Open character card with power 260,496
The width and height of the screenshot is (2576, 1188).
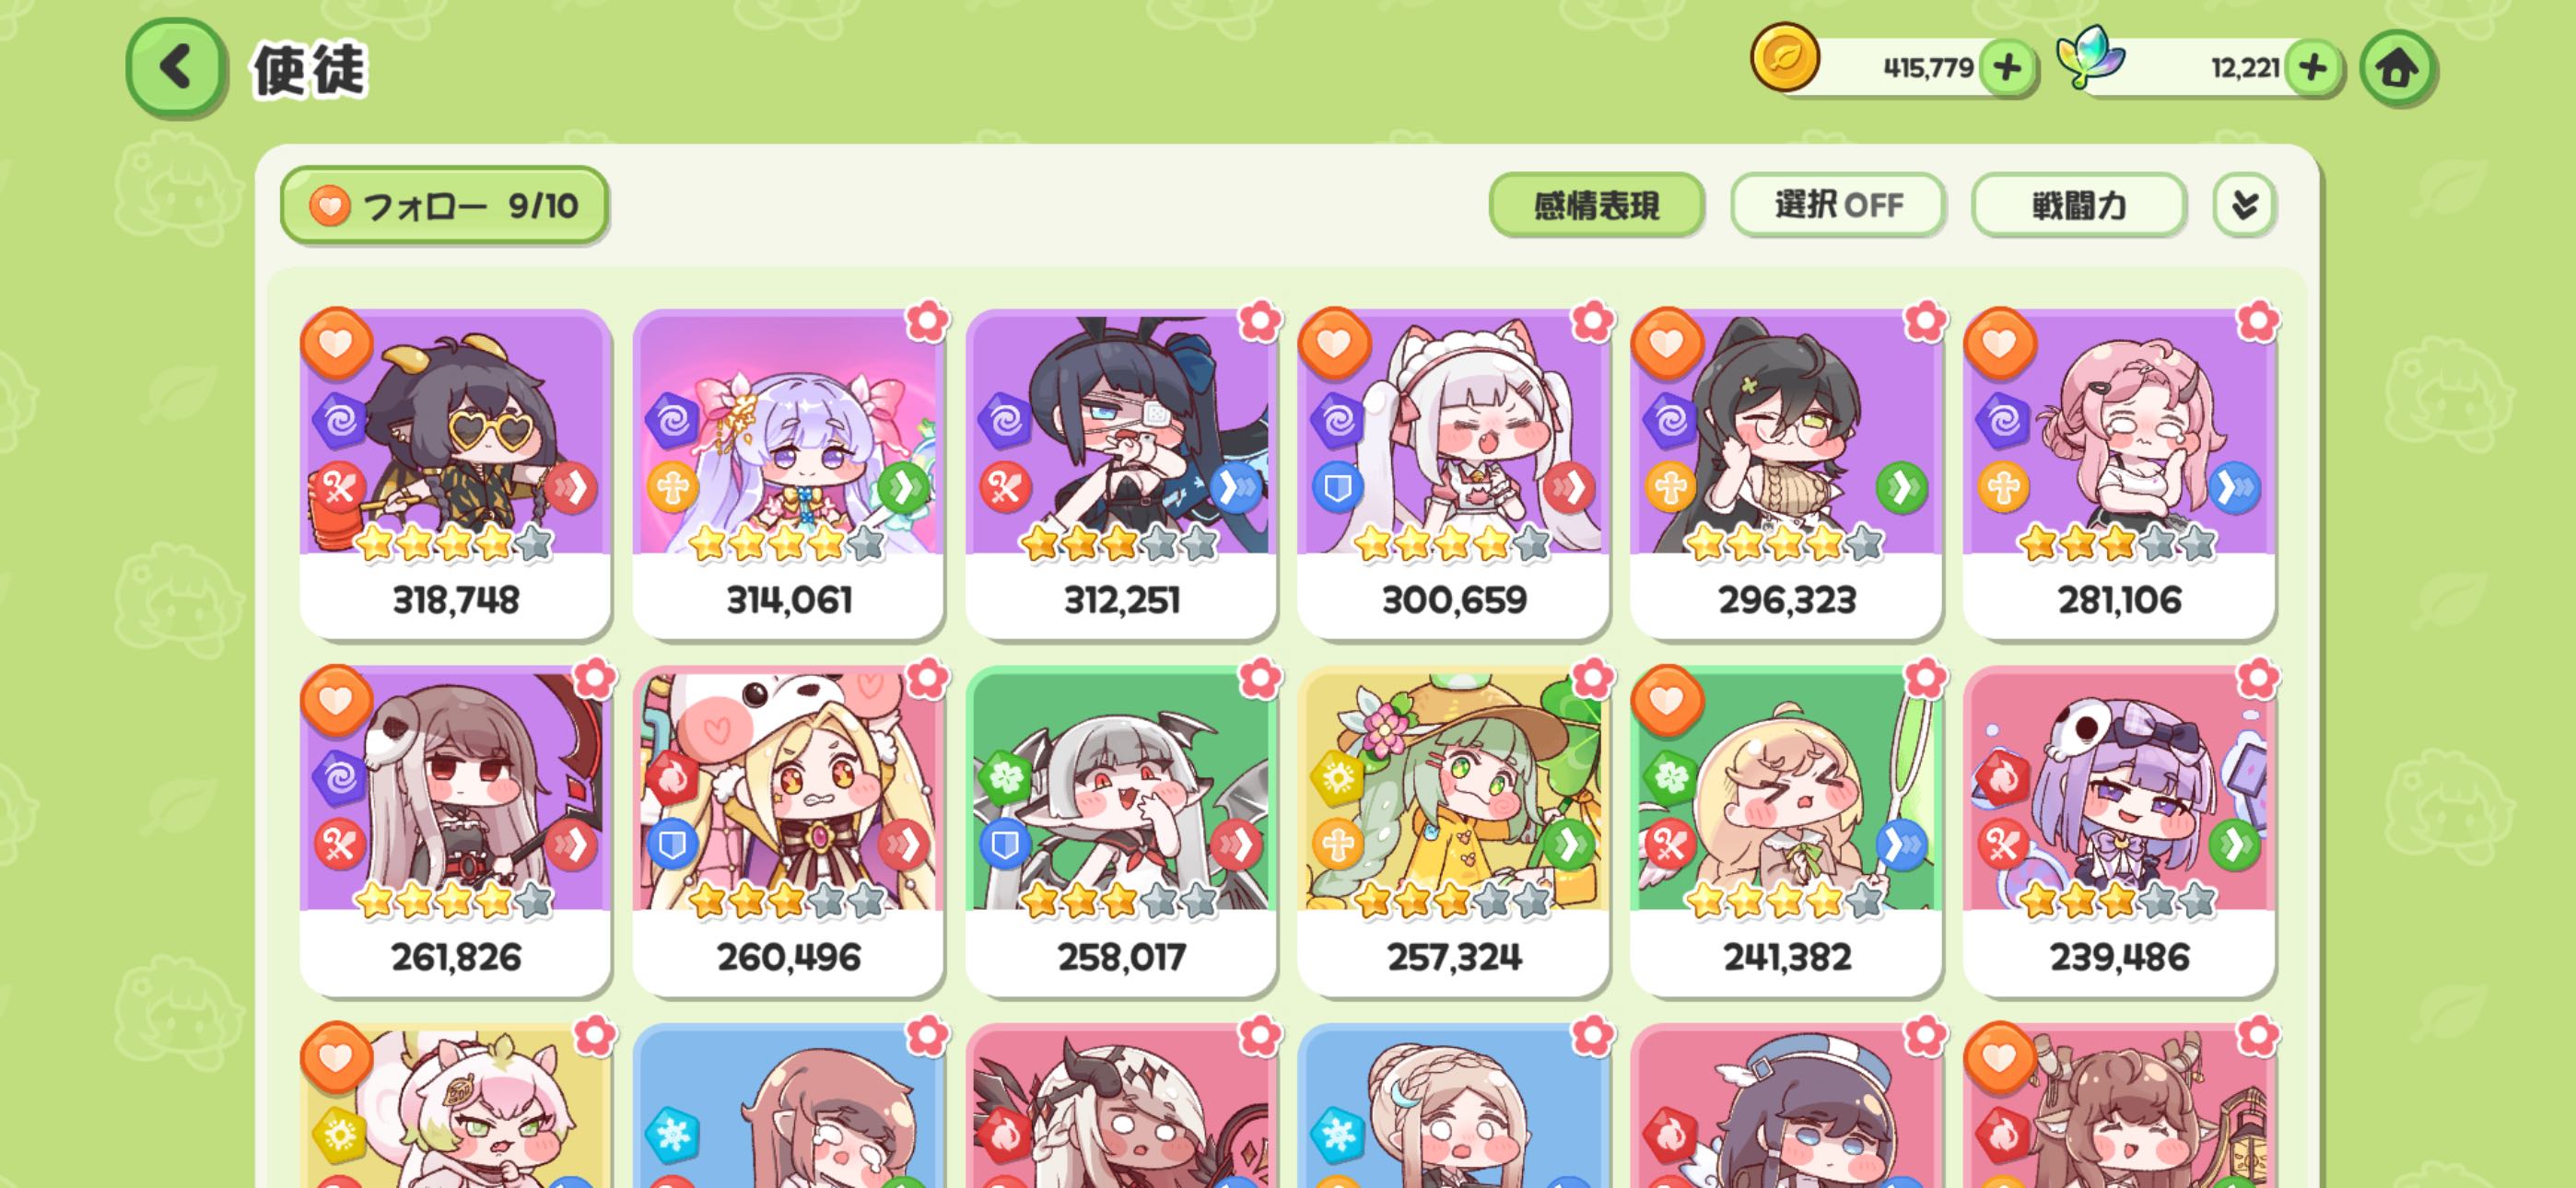coord(788,830)
